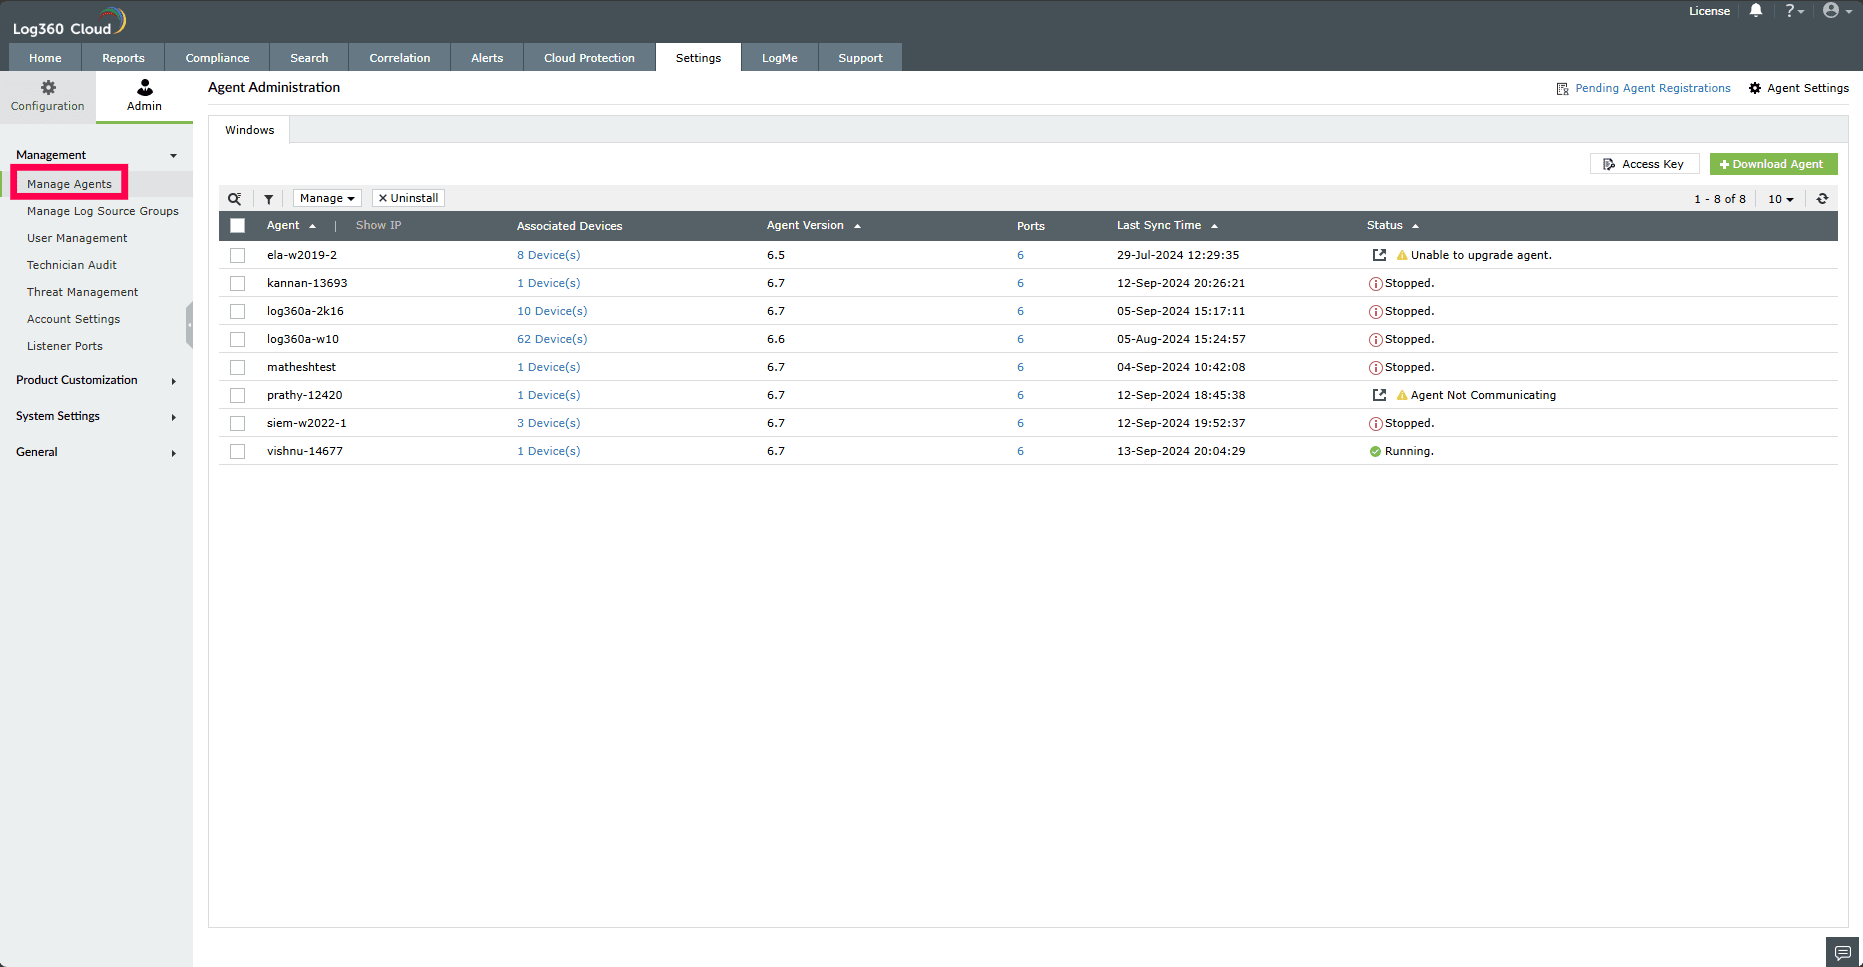
Task: Open the Compliance tab
Action: pyautogui.click(x=217, y=58)
